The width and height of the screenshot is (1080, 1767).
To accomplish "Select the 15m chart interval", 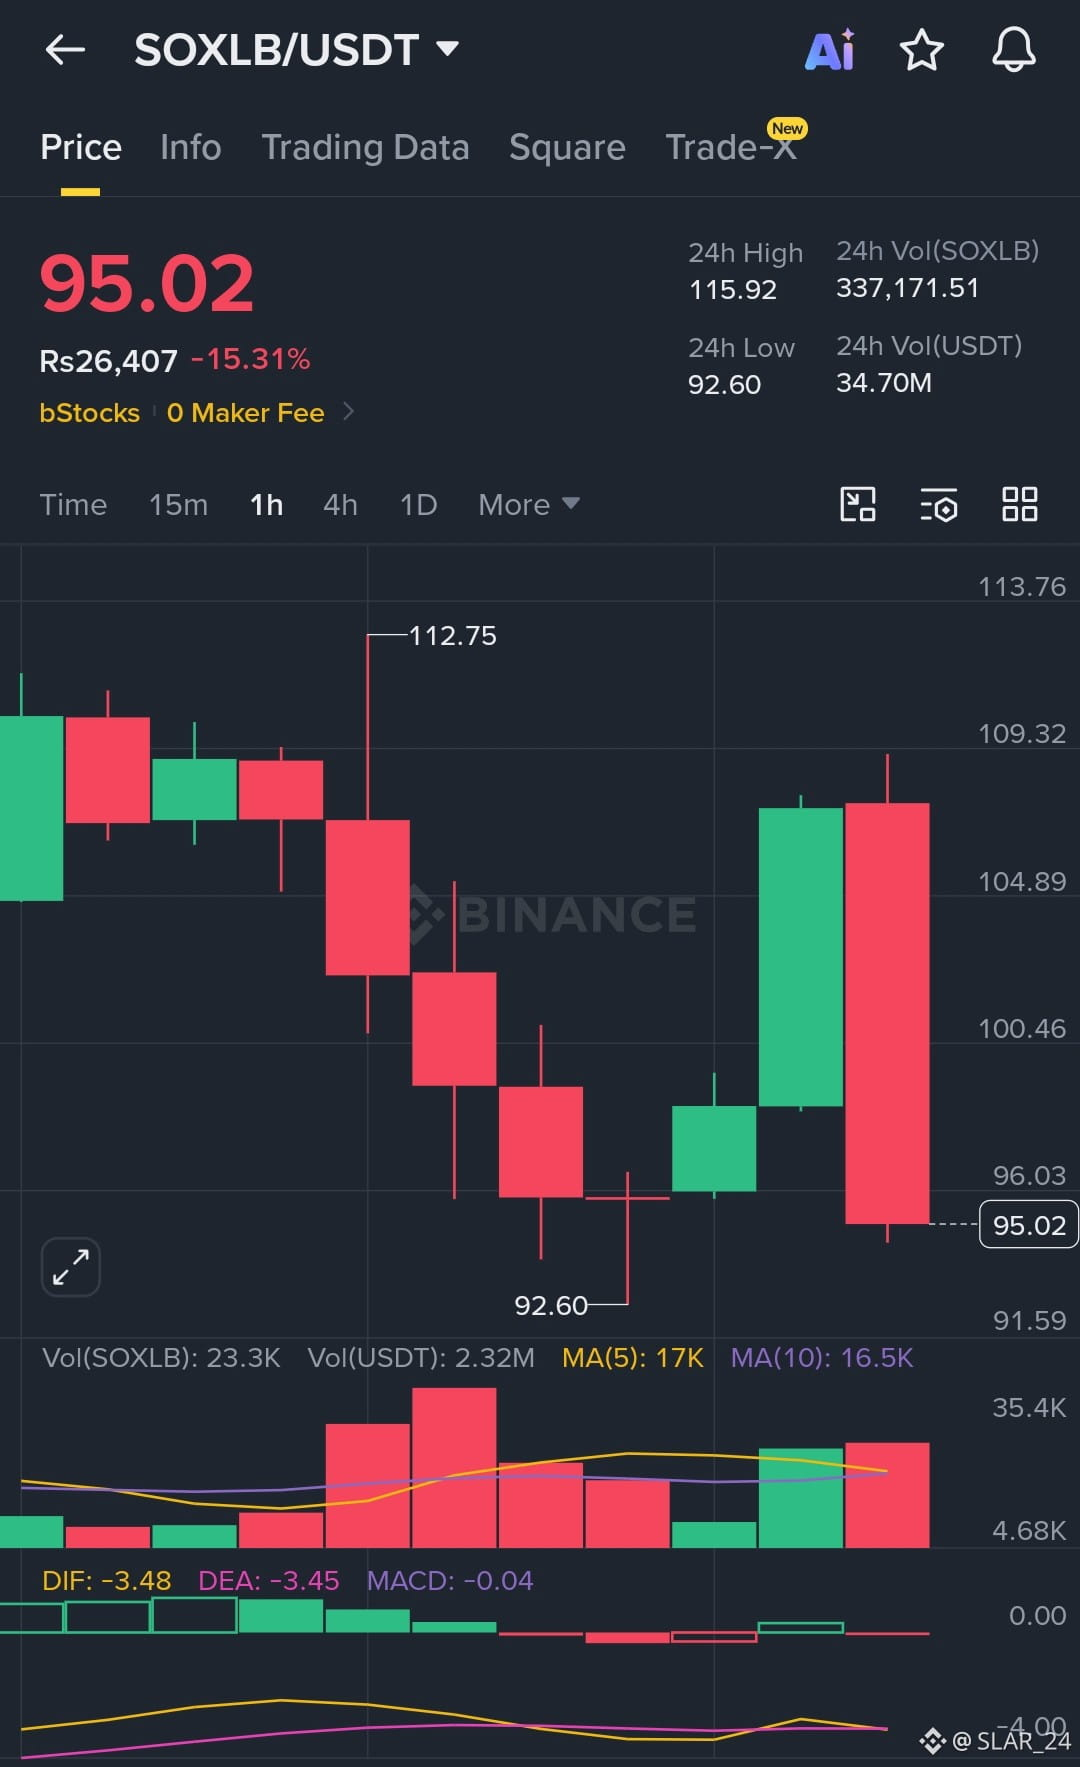I will point(178,505).
